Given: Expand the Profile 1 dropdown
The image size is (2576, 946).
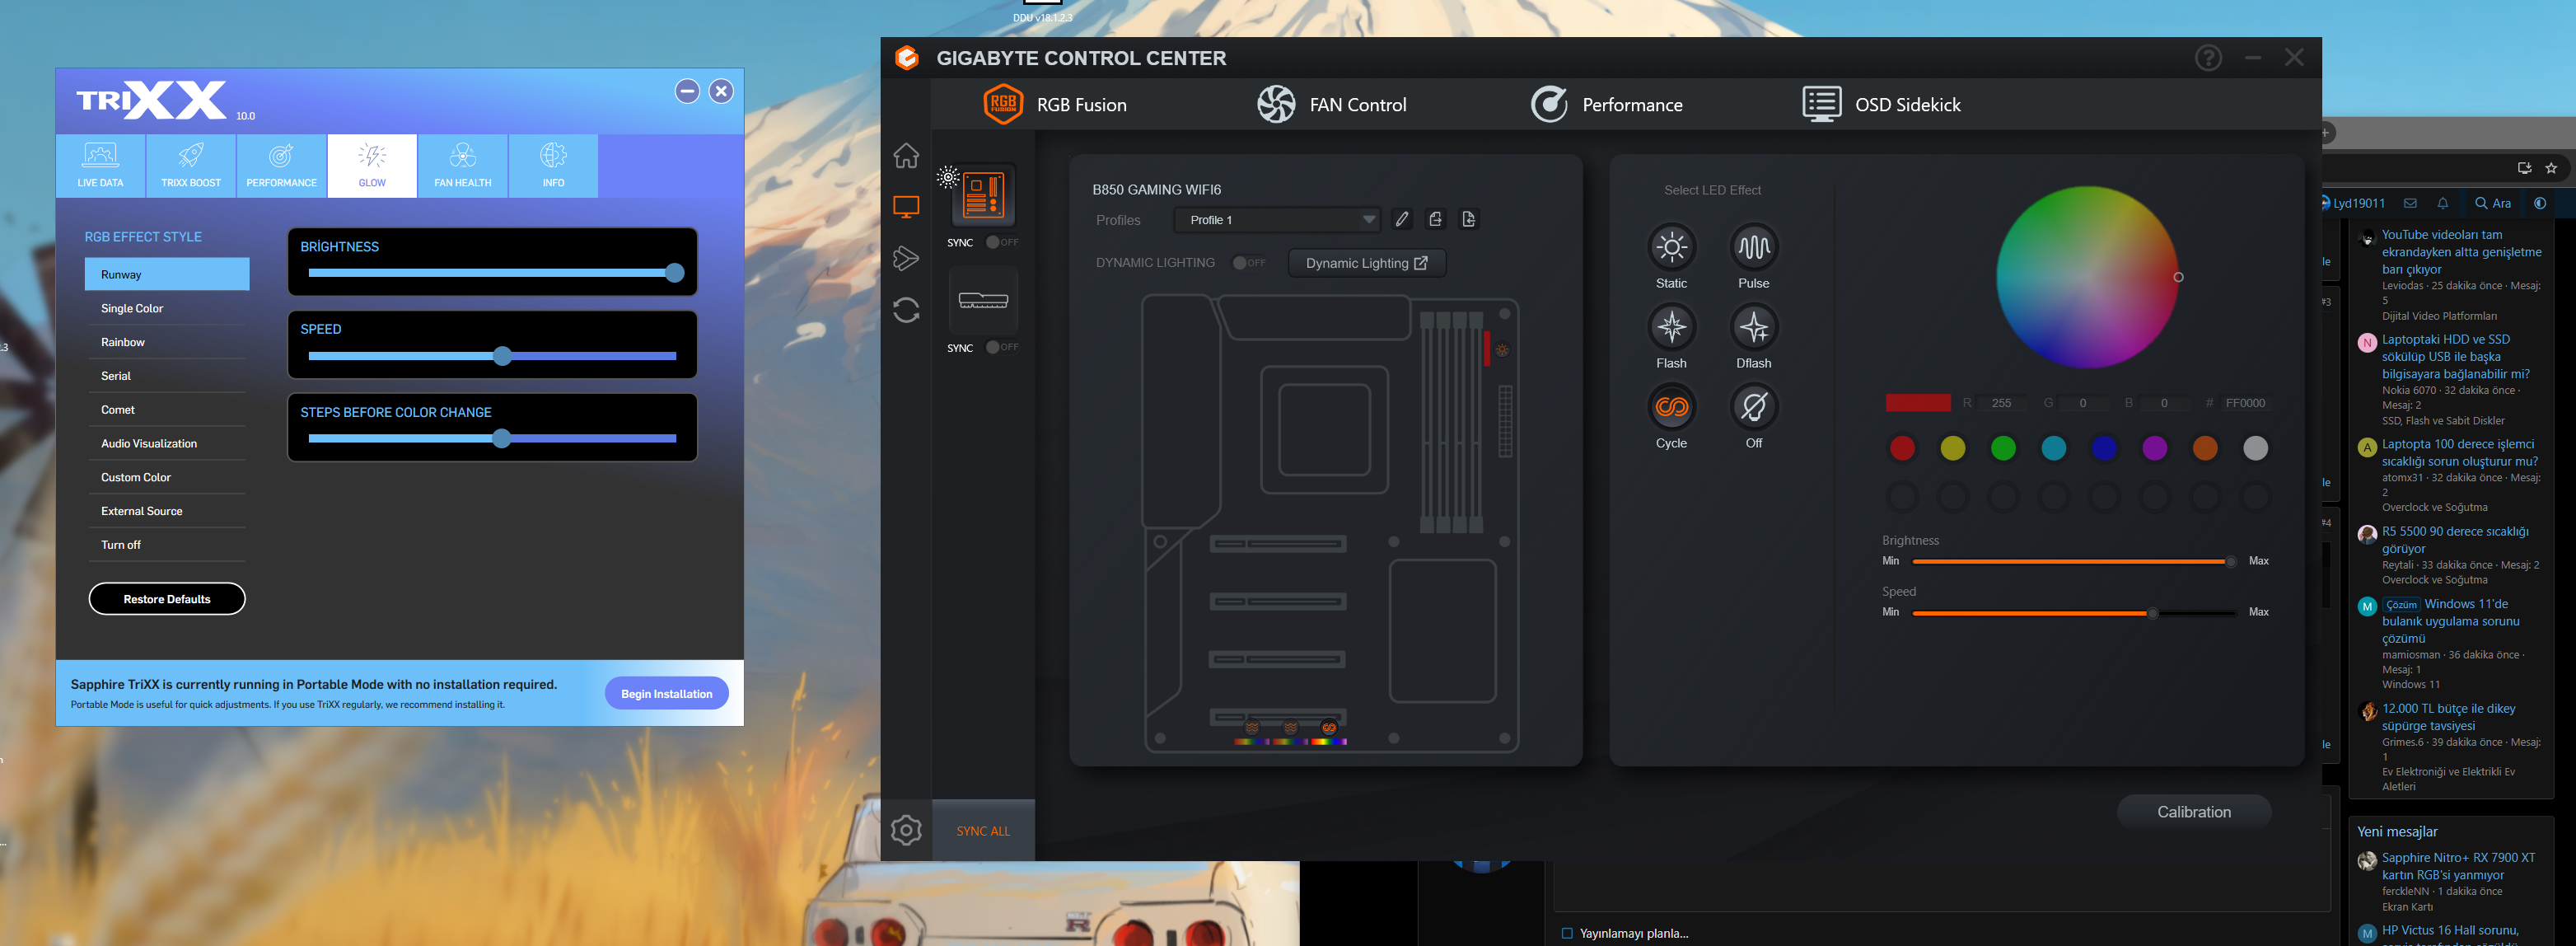Looking at the screenshot, I should [1277, 220].
